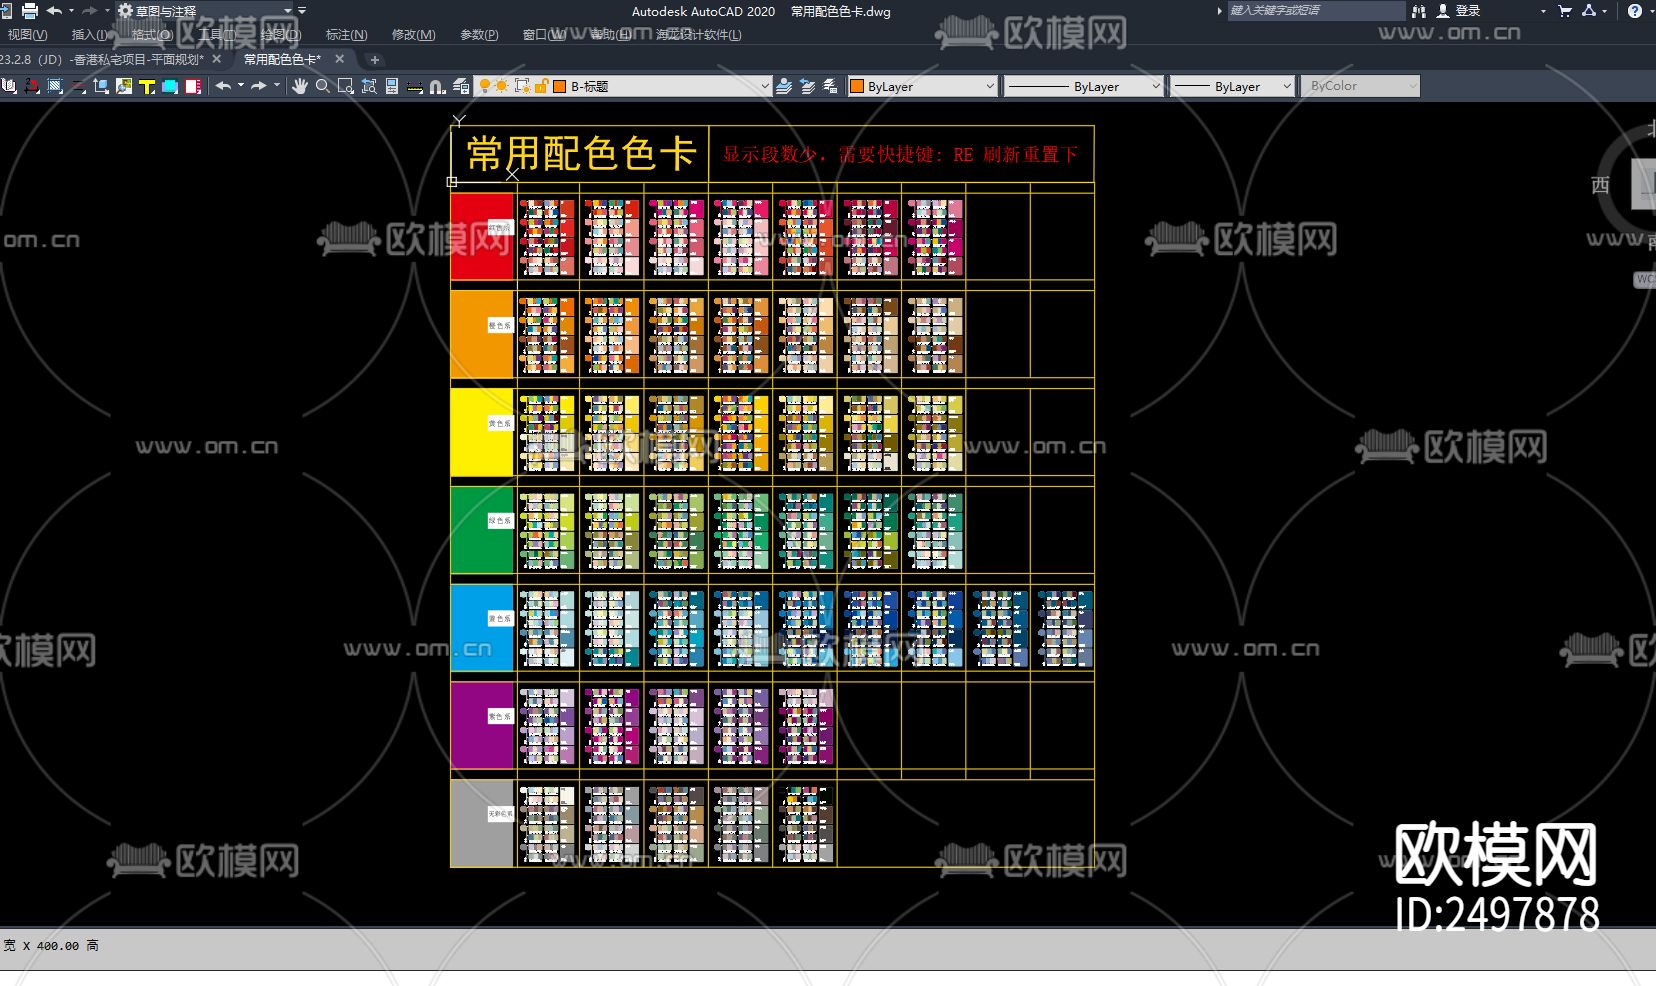Click the orange layer color swatch
The width and height of the screenshot is (1656, 986).
point(558,86)
